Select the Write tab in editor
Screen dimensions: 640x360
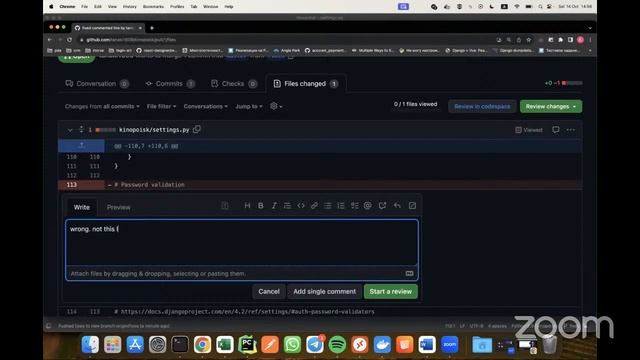pos(82,207)
